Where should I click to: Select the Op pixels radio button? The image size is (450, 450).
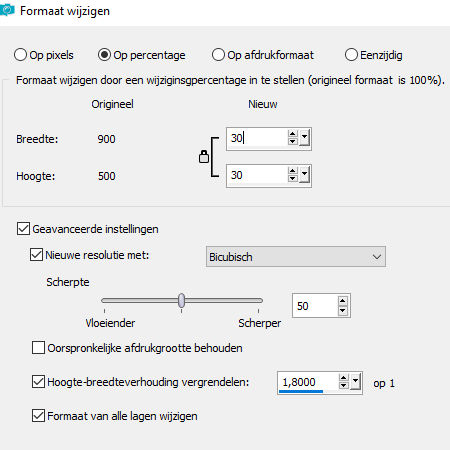point(20,55)
